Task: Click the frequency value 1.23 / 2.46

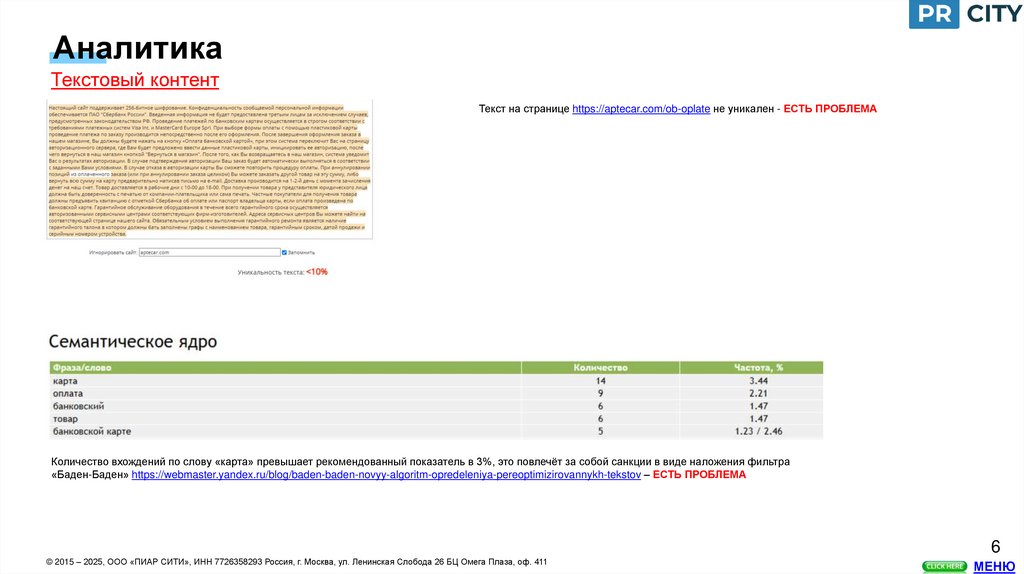Action: [x=758, y=431]
